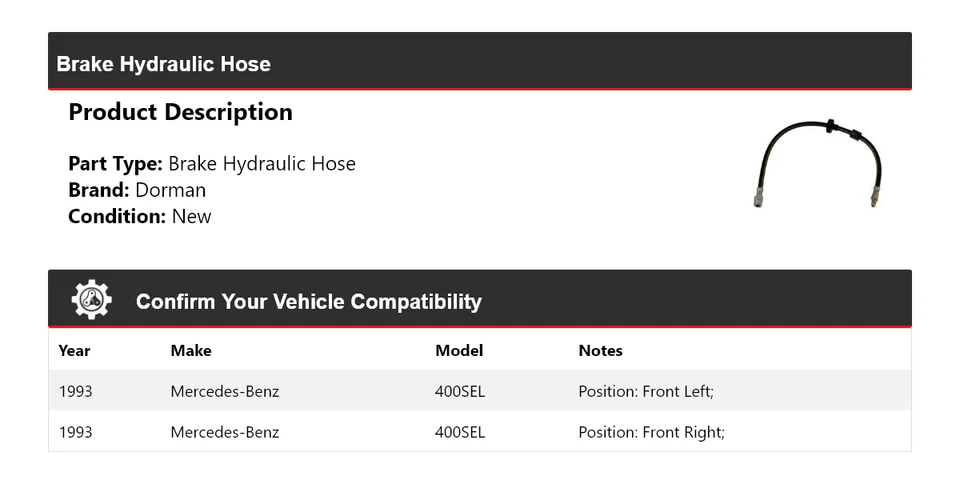Click Mercedes-Benz in the Front Left row
The height and width of the screenshot is (484, 960).
pyautogui.click(x=225, y=391)
